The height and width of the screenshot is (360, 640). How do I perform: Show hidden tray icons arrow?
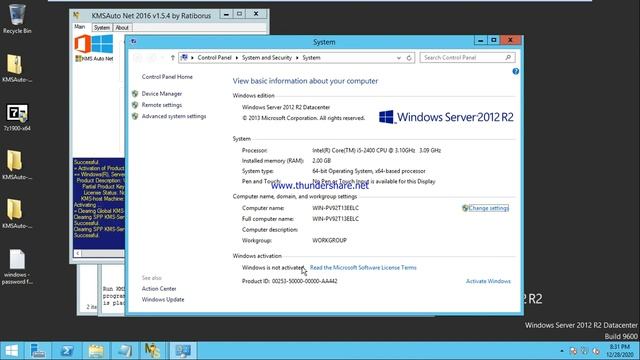point(562,351)
